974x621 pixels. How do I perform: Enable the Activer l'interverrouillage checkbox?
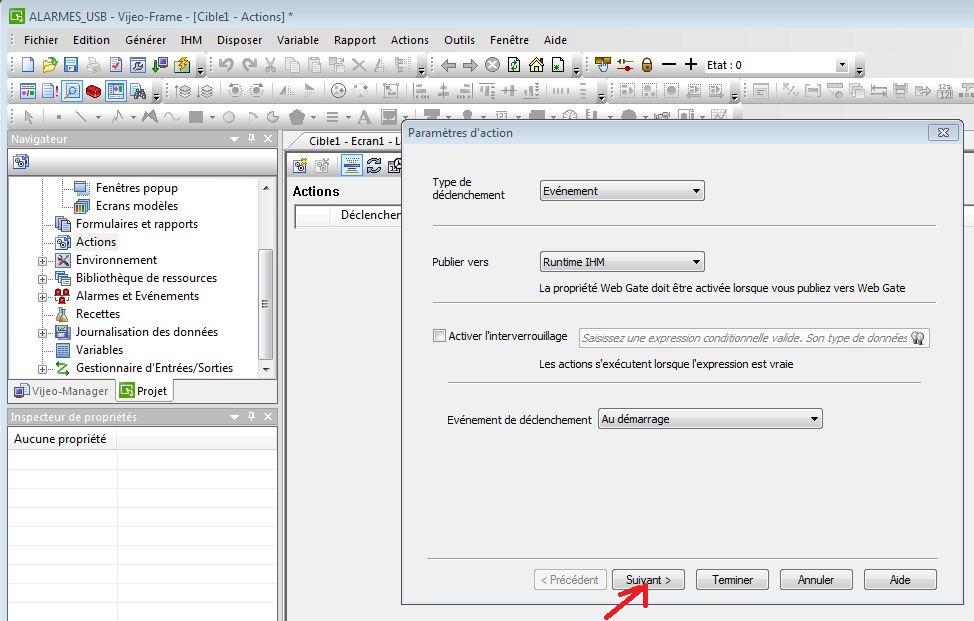439,336
